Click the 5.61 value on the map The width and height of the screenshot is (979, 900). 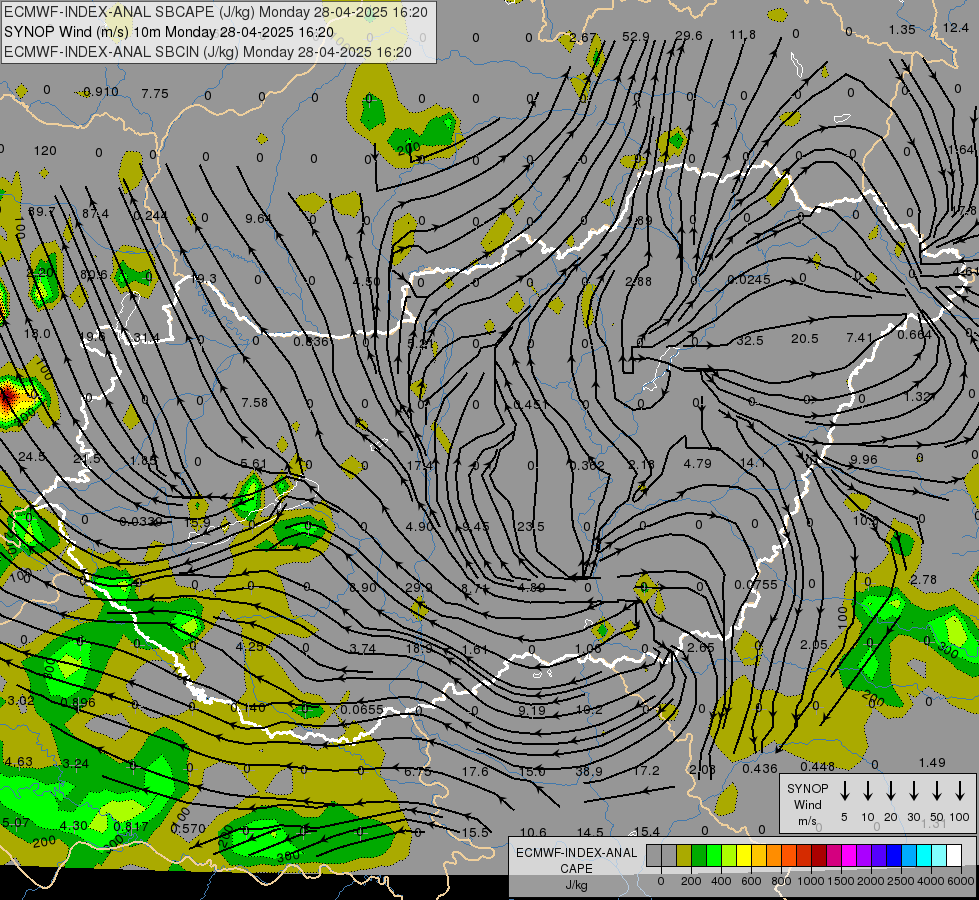(253, 464)
